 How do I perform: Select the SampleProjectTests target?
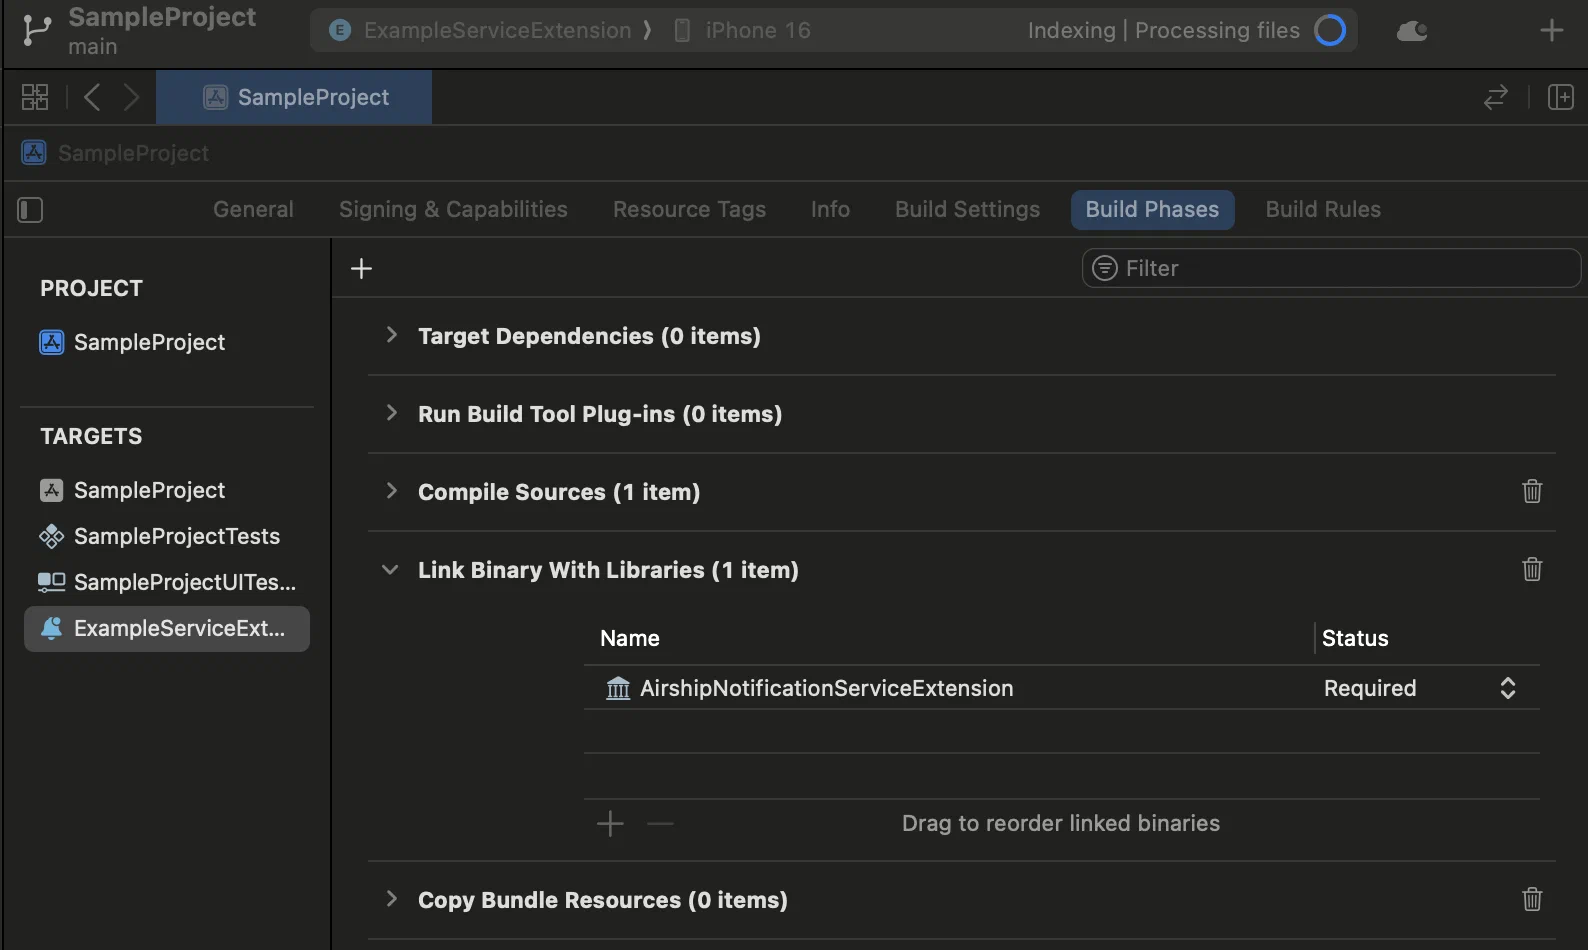click(176, 536)
